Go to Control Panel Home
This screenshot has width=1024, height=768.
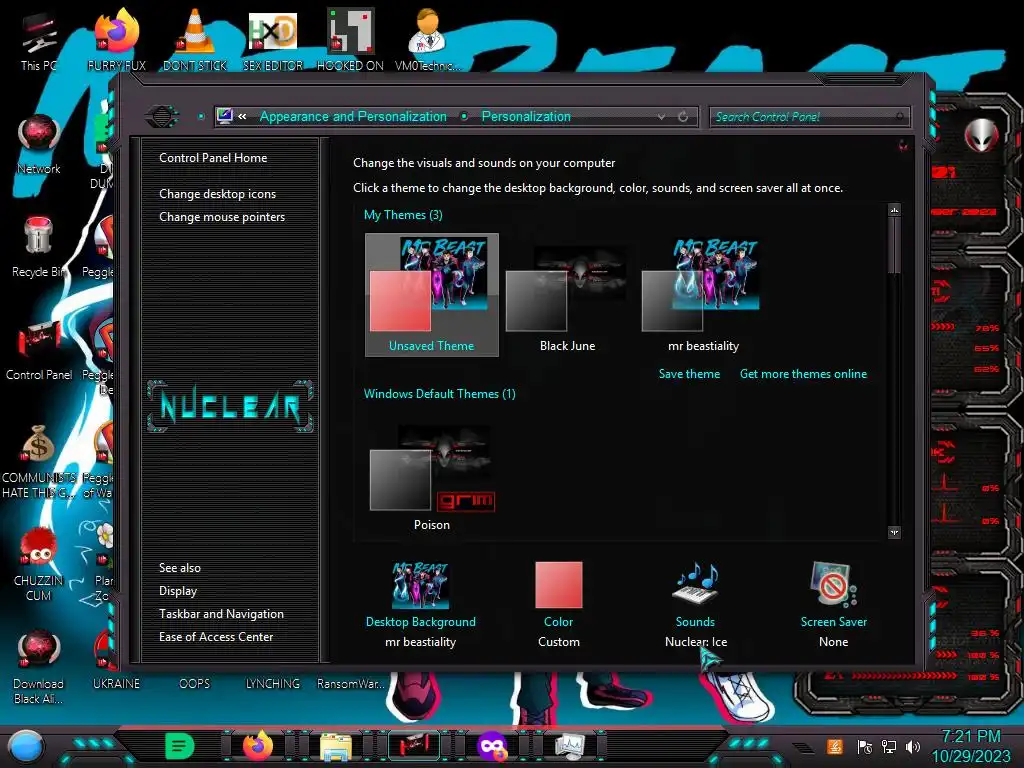[213, 157]
